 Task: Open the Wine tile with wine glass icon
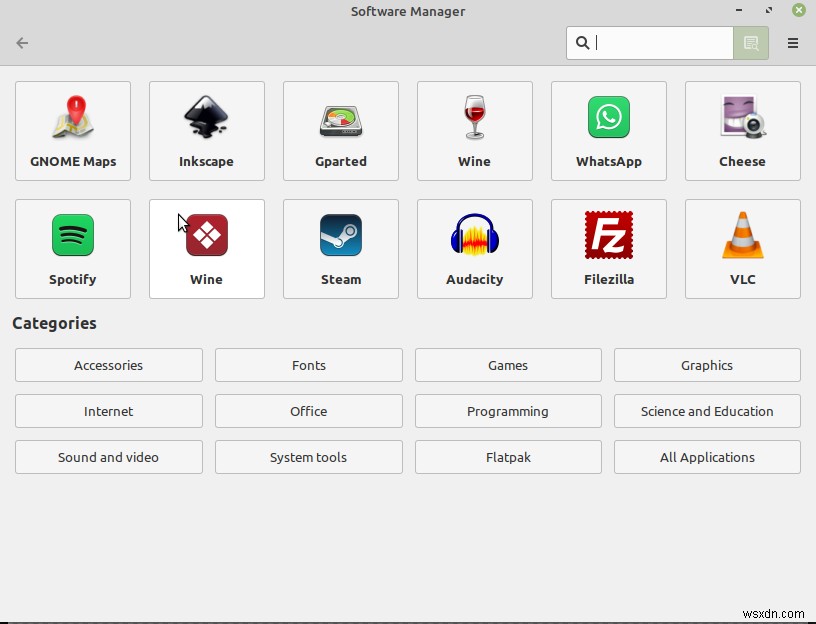pyautogui.click(x=475, y=131)
